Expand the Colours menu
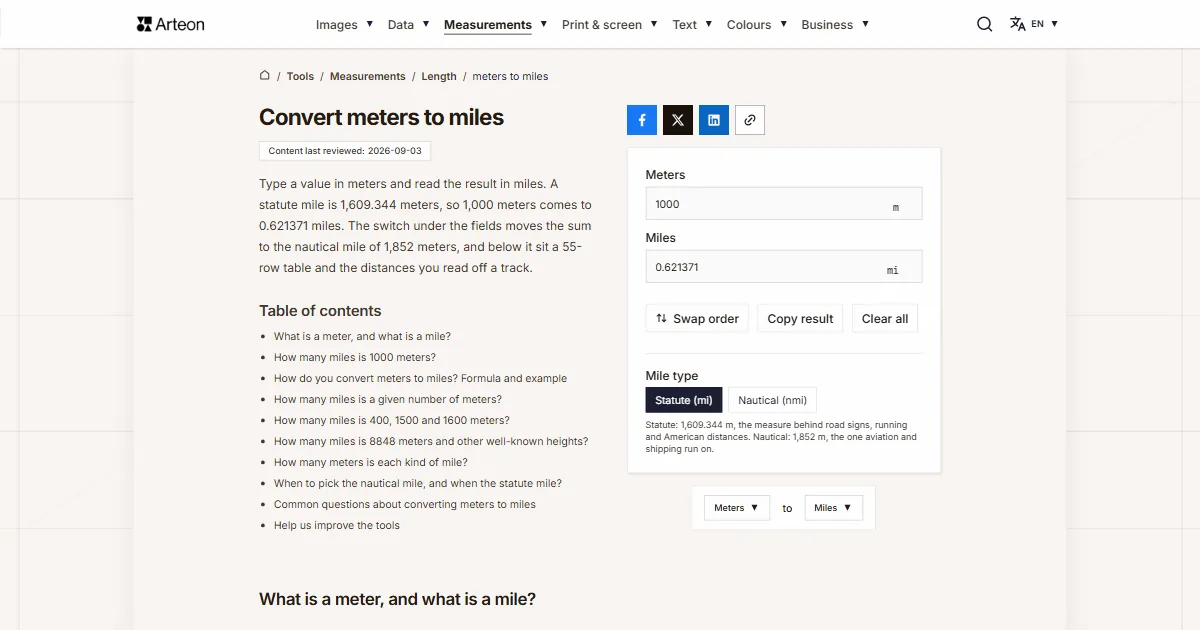The width and height of the screenshot is (1200, 630). (756, 24)
